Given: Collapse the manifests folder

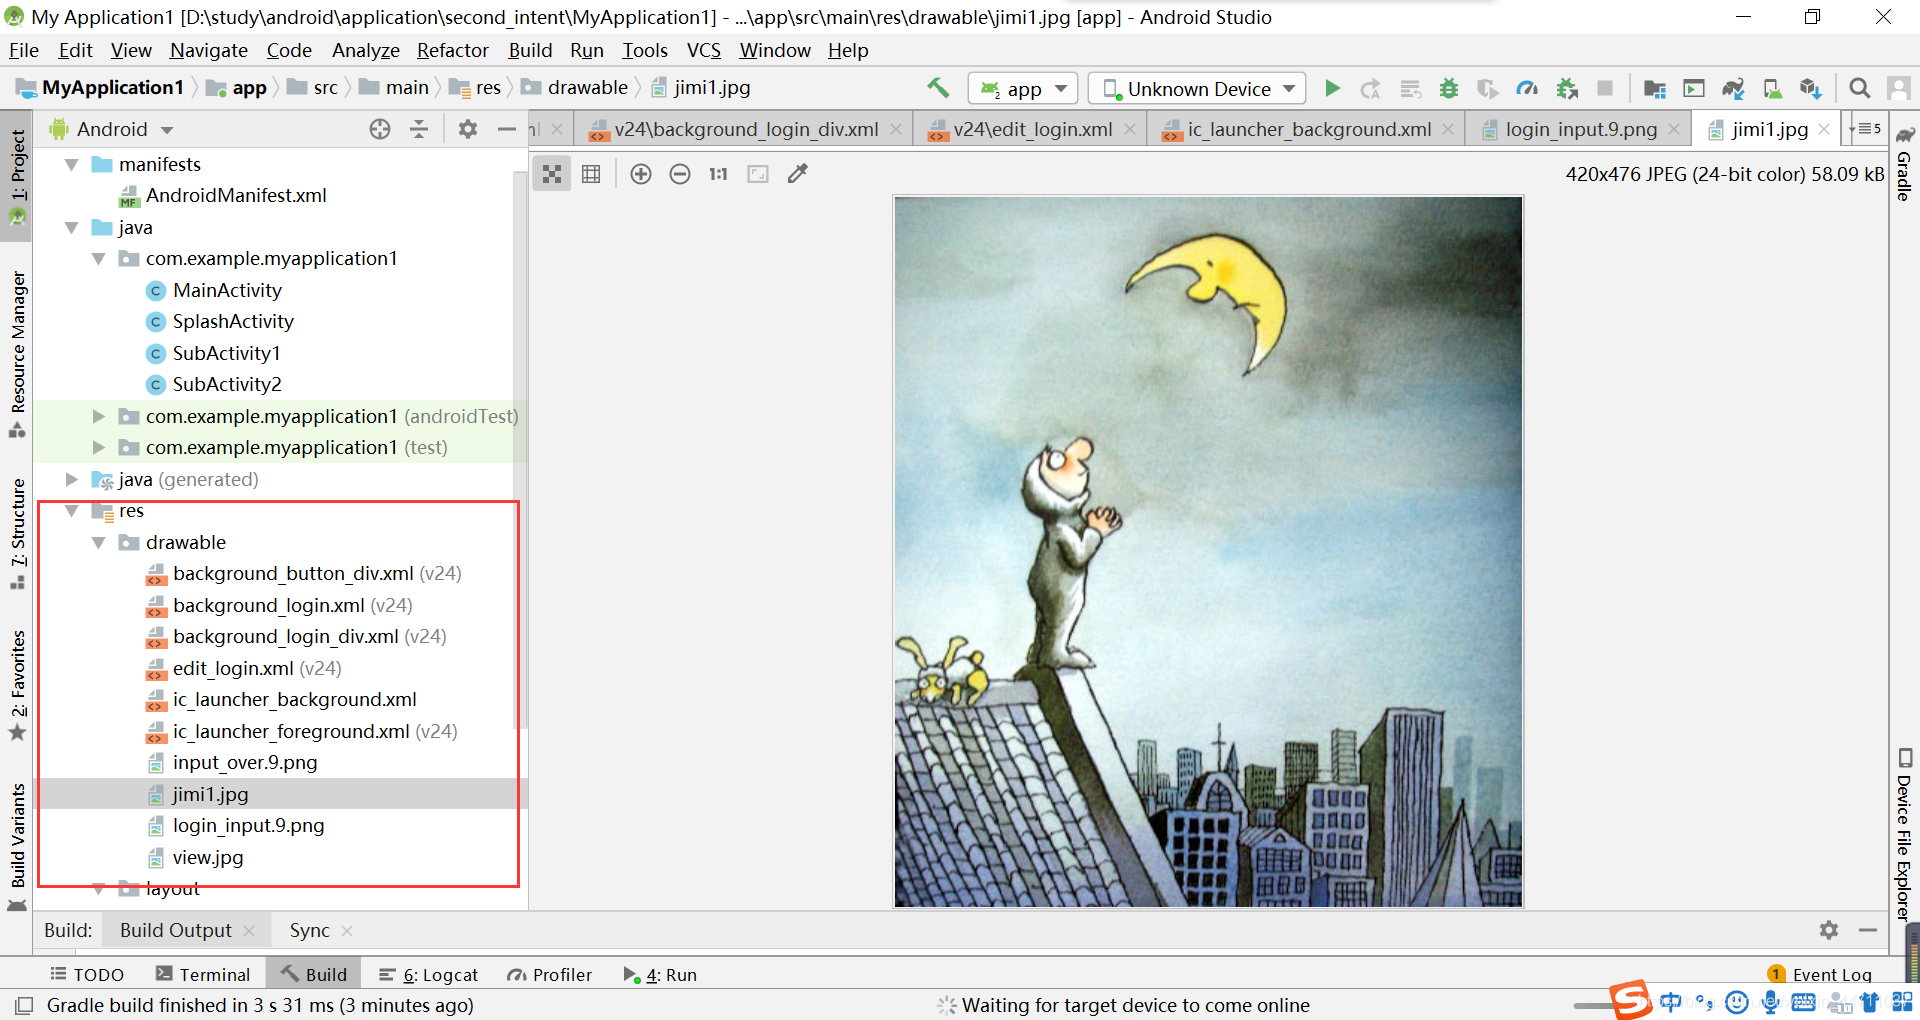Looking at the screenshot, I should click(71, 164).
